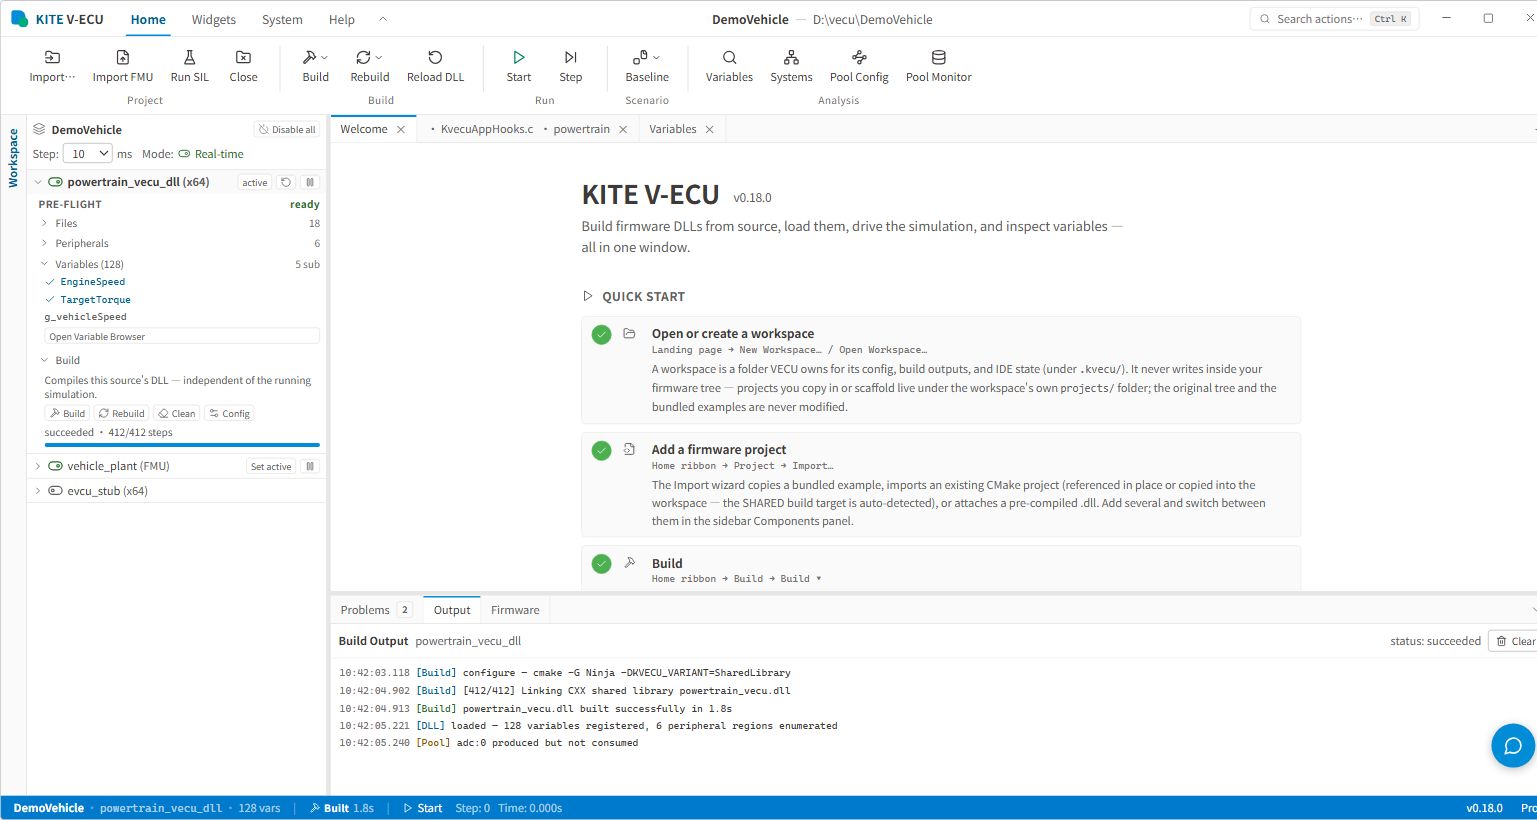Screen dimensions: 1537x820
Task: Click the sidebar Clean button
Action: pos(176,413)
